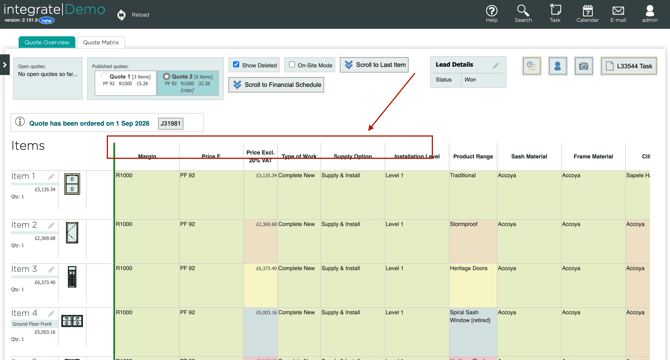Screen dimensions: 670x360
Task: Toggle the Show Deleted checkbox
Action: pyautogui.click(x=236, y=64)
